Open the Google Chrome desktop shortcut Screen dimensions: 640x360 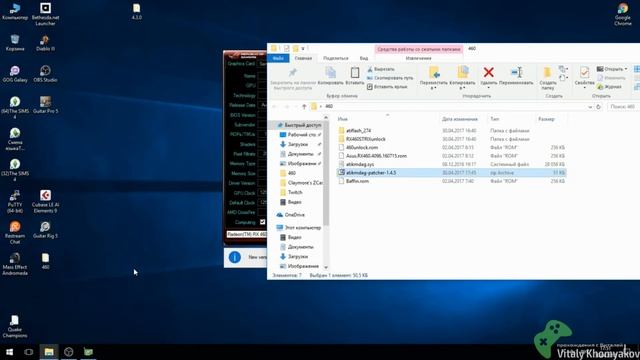[x=622, y=14]
